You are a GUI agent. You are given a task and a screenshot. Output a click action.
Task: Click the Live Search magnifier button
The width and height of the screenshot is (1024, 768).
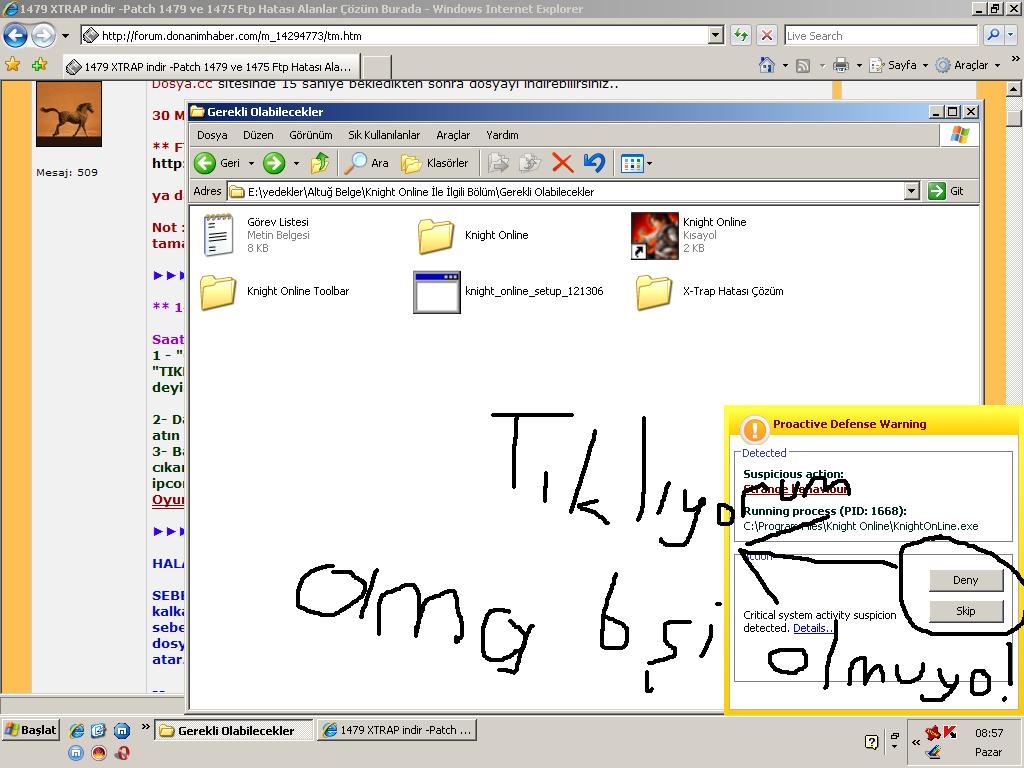pyautogui.click(x=994, y=35)
